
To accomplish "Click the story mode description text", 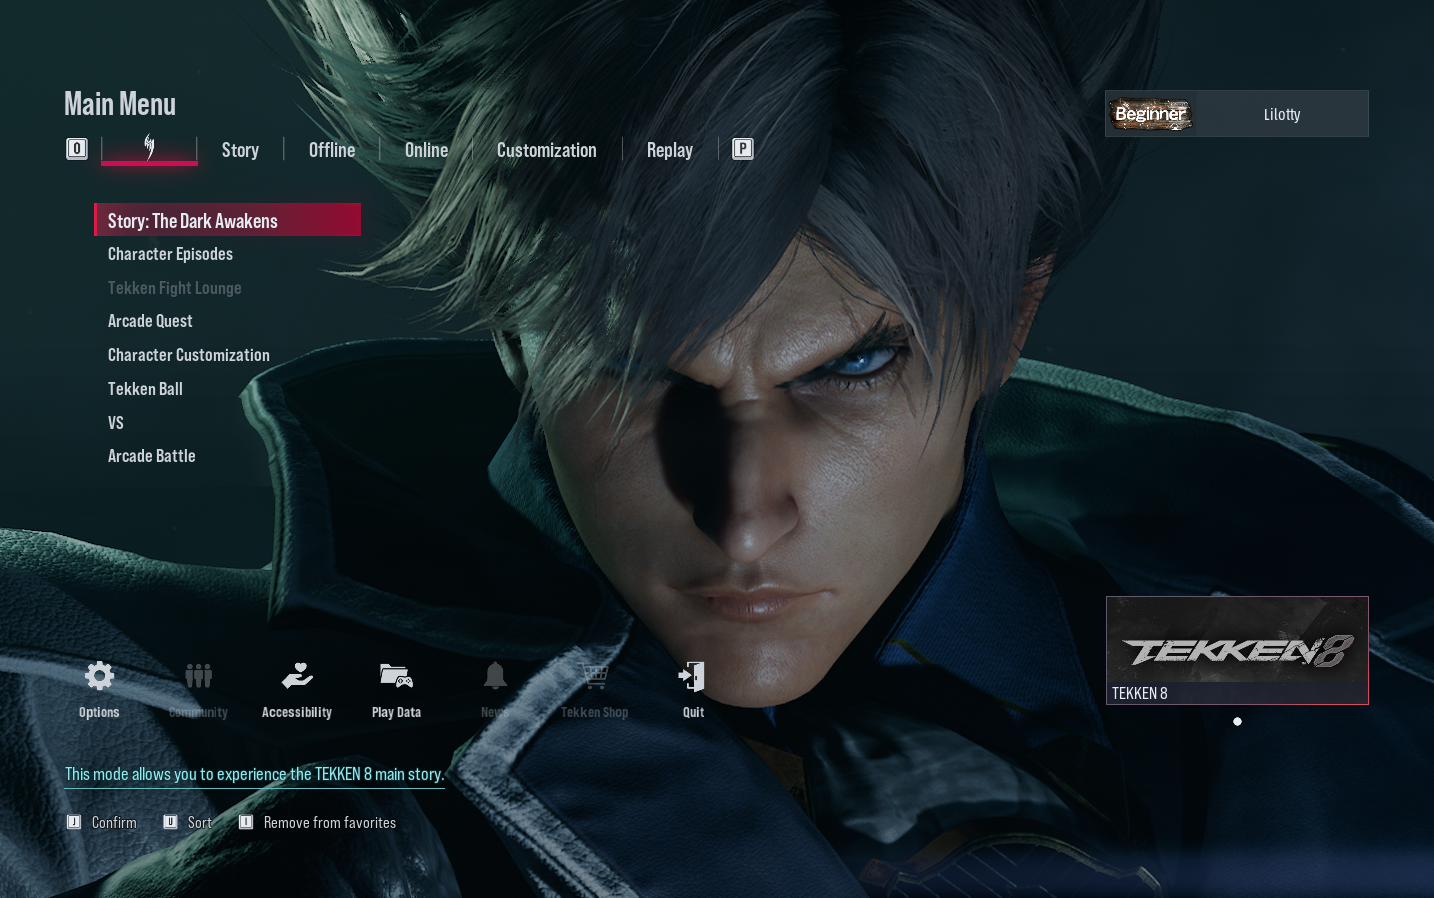I will tap(254, 774).
